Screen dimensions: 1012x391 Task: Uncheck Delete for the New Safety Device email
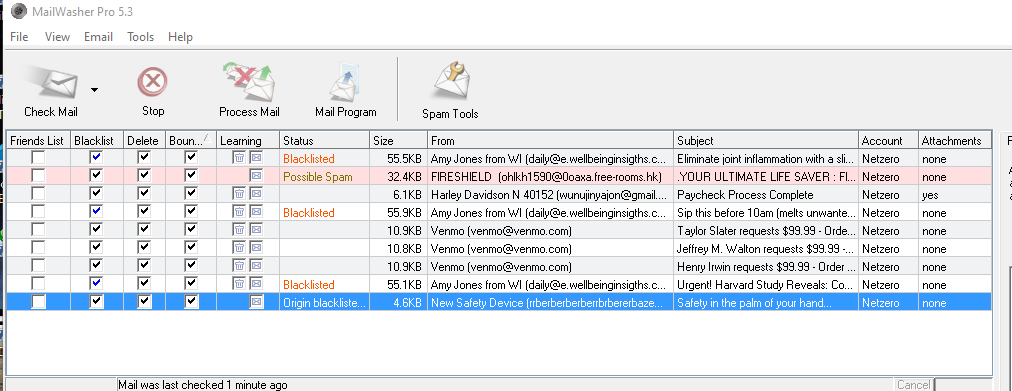click(144, 302)
